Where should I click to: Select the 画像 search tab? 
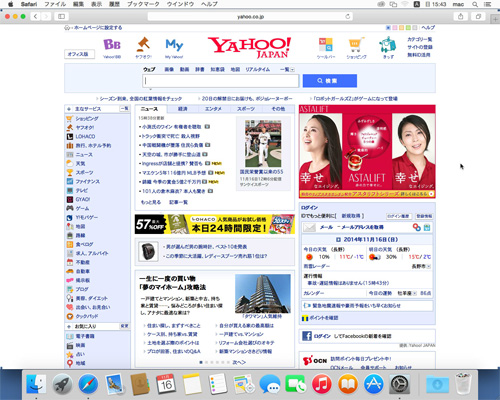169,69
